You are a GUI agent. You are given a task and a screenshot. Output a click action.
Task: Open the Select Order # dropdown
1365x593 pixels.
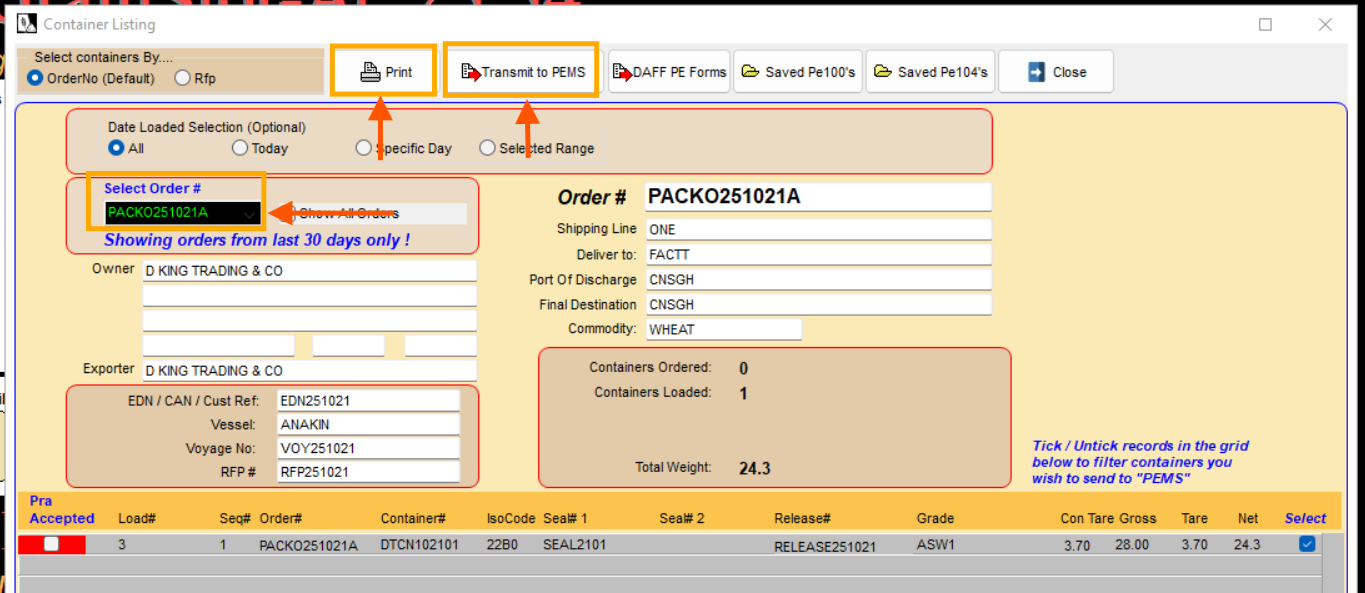(x=249, y=213)
